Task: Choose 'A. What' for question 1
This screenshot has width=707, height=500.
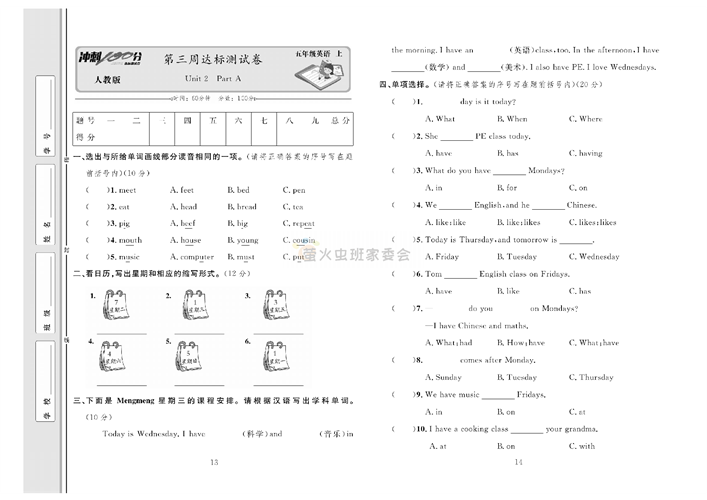Action: tap(440, 119)
